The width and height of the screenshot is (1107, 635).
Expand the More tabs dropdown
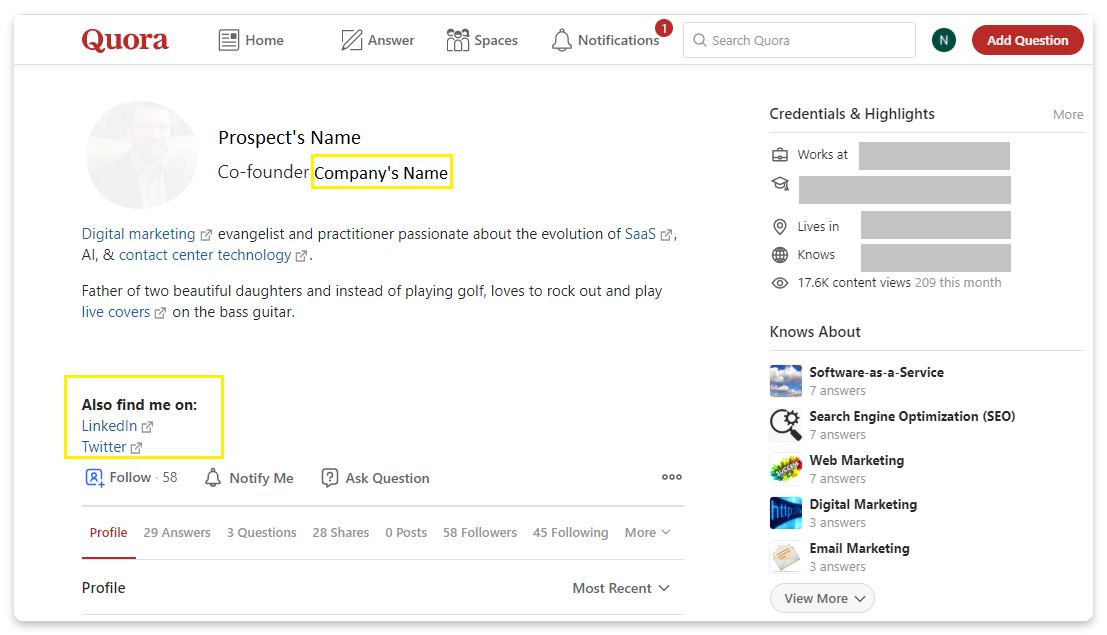coord(647,533)
